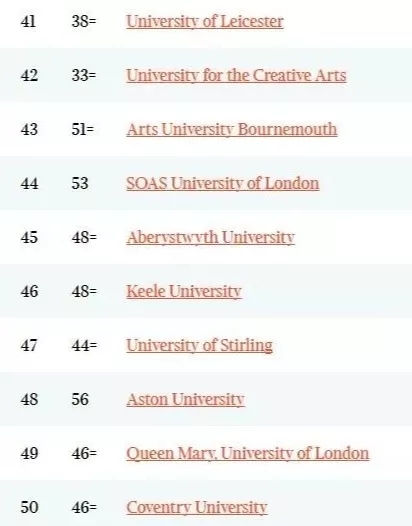This screenshot has height=526, width=412.
Task: Click rank number 41 in first row
Action: pyautogui.click(x=28, y=21)
